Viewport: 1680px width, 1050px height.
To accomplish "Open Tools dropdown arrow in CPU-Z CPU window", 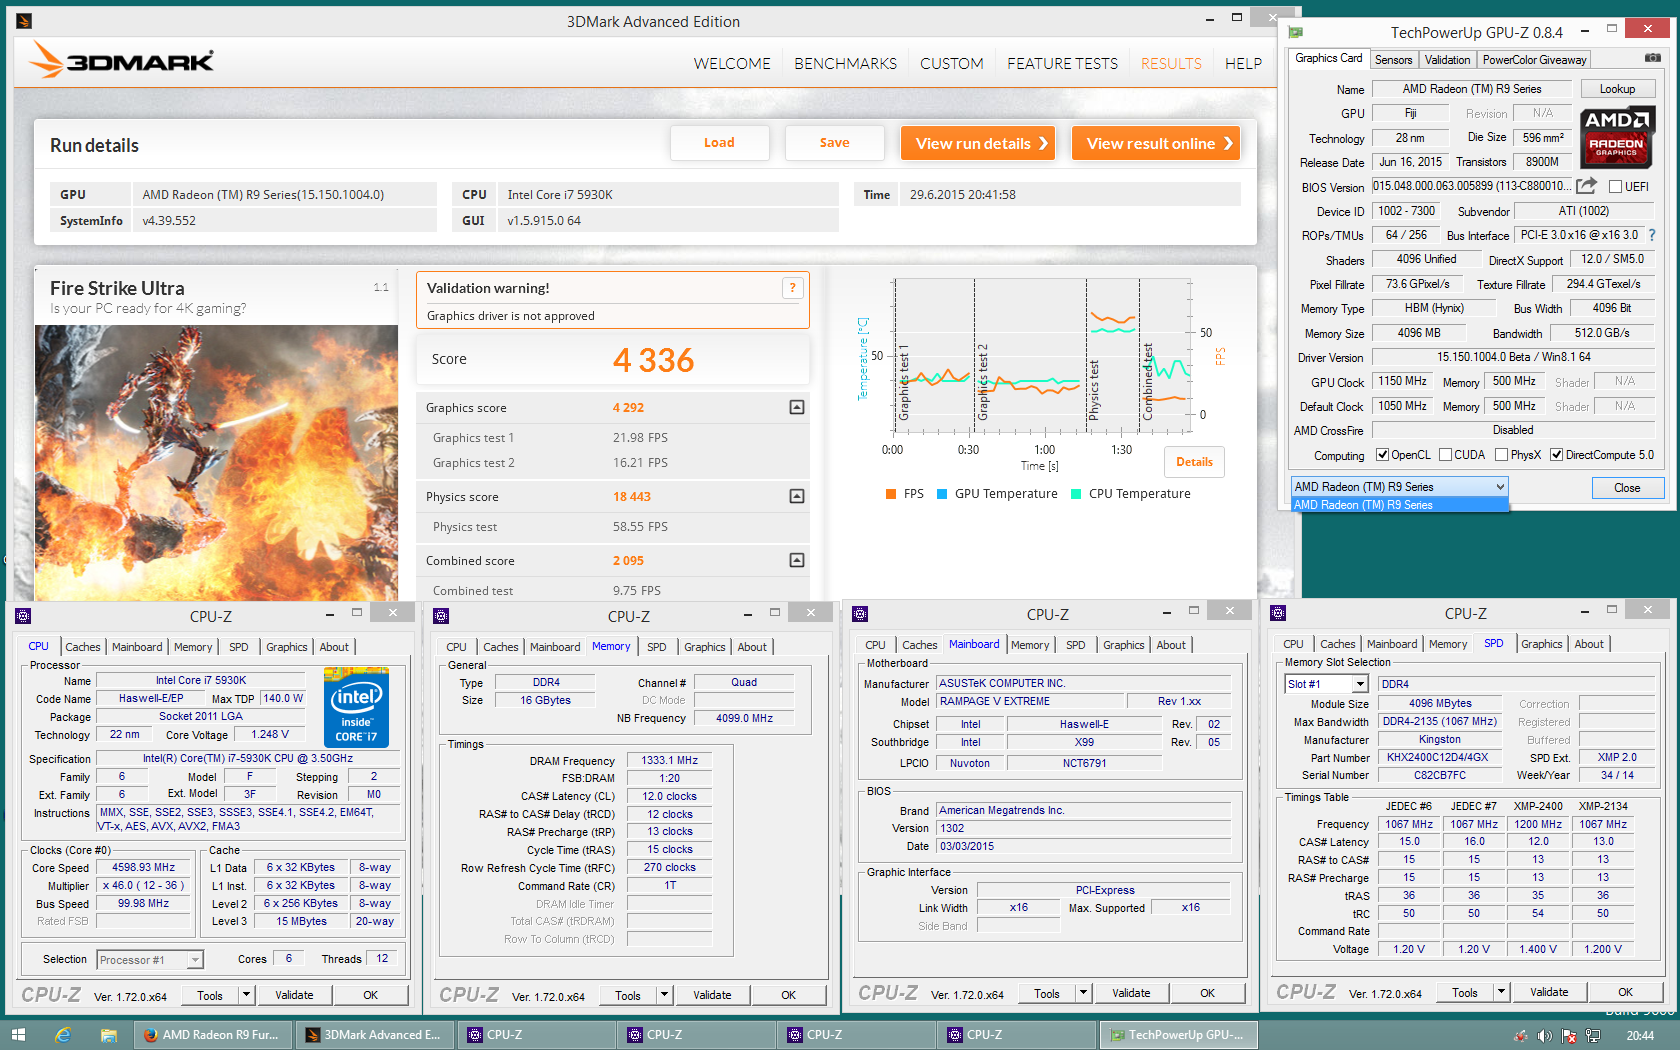I will point(246,995).
